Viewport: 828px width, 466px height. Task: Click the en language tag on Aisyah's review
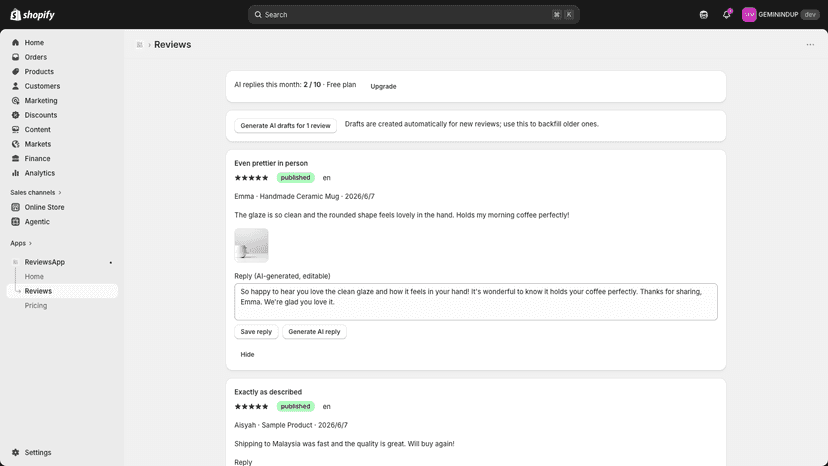326,406
